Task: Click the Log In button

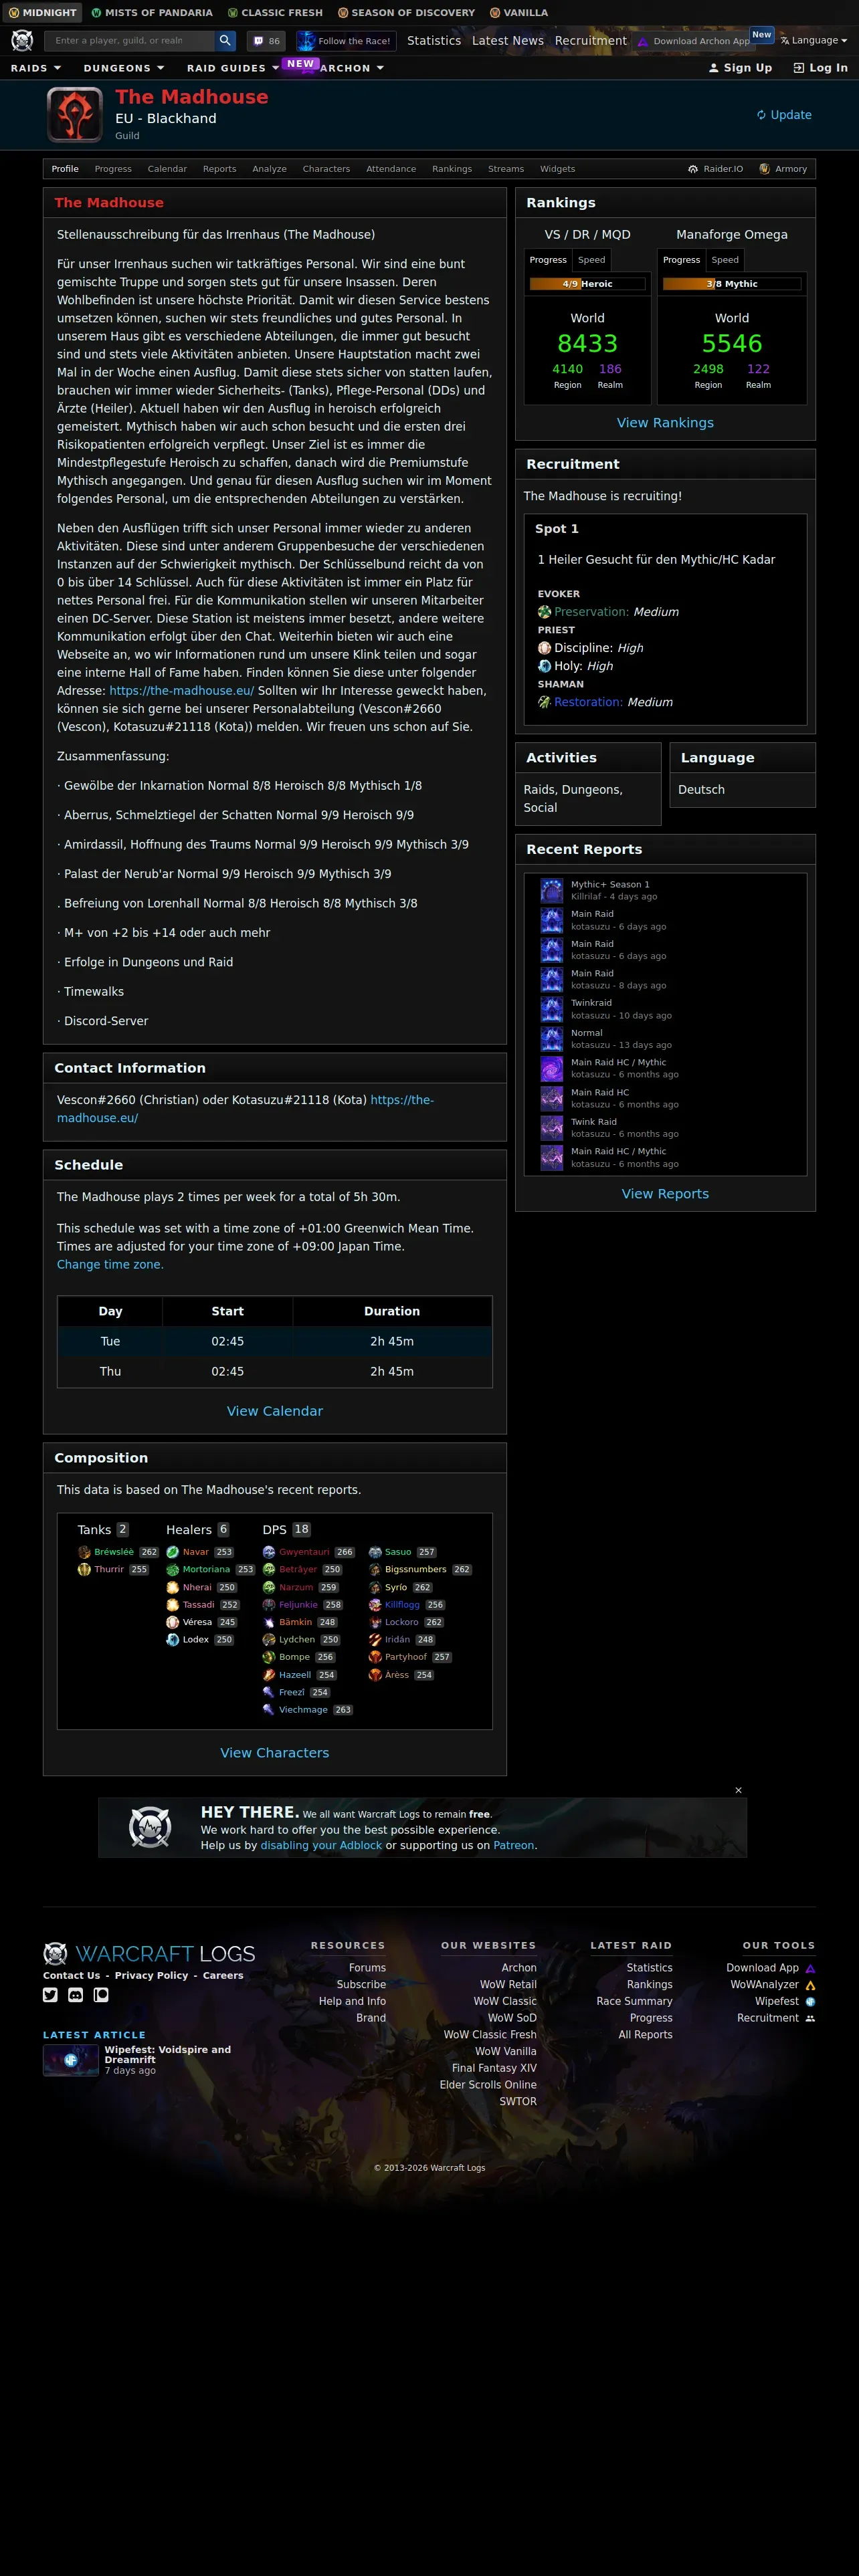Action: [820, 68]
